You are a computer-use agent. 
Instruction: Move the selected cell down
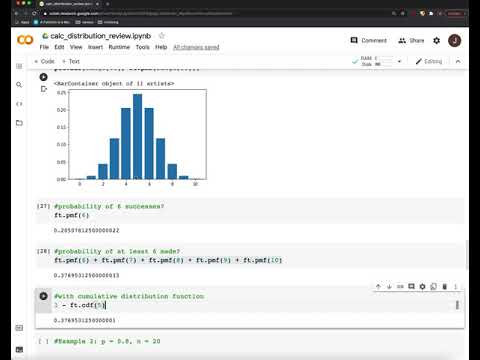pos(389,286)
